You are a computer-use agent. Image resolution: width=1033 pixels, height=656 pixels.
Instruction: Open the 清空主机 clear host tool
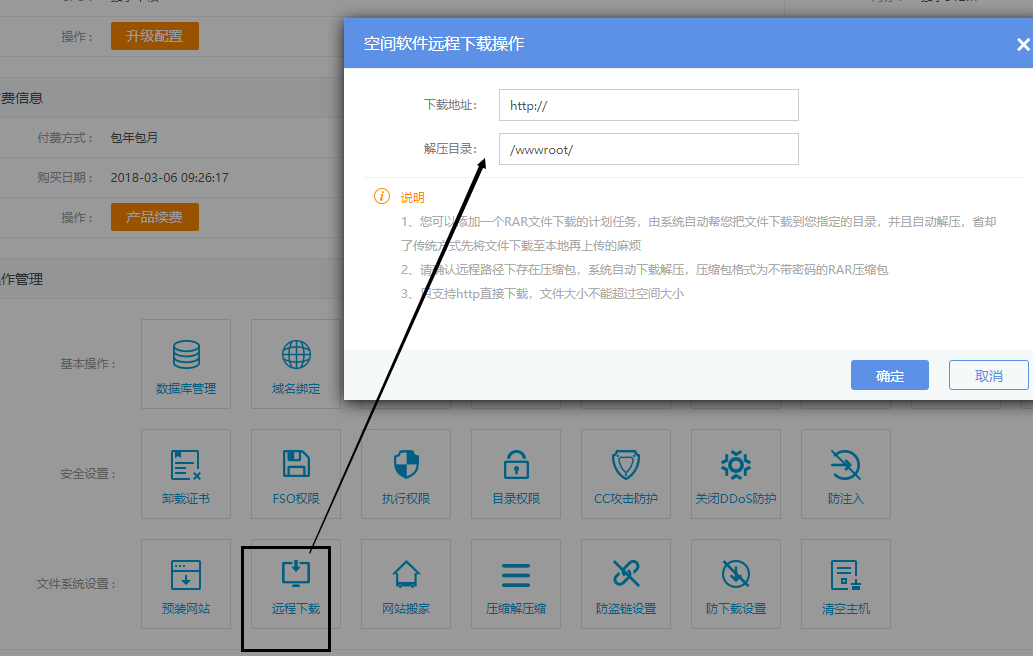(845, 583)
